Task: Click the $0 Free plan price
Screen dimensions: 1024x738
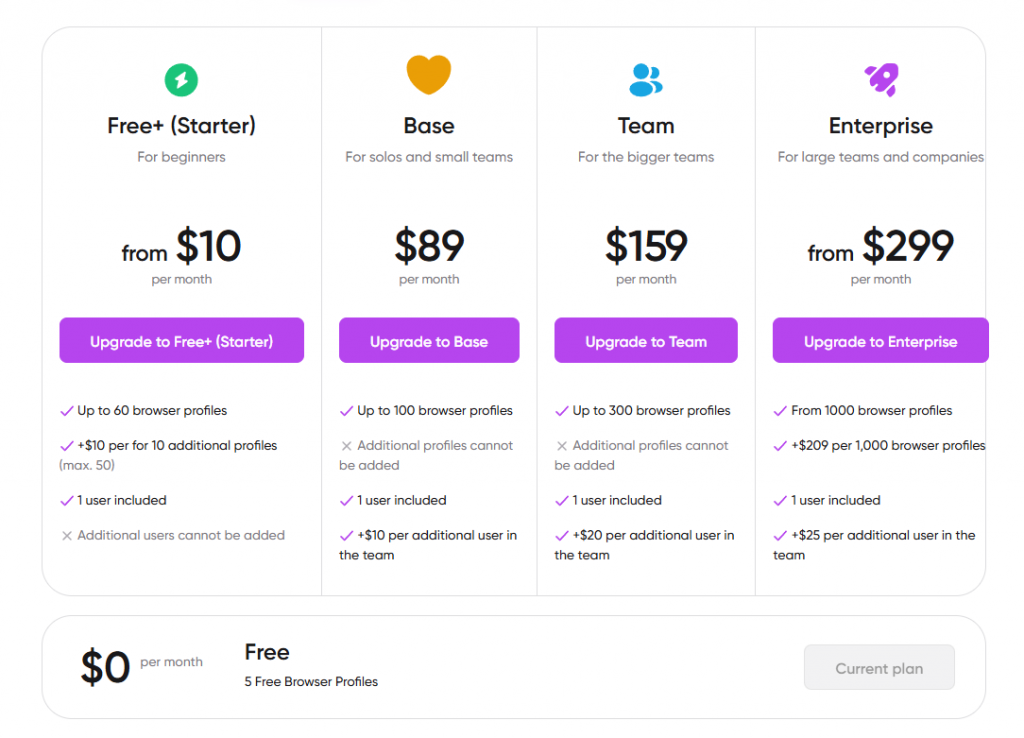Action: coord(105,667)
